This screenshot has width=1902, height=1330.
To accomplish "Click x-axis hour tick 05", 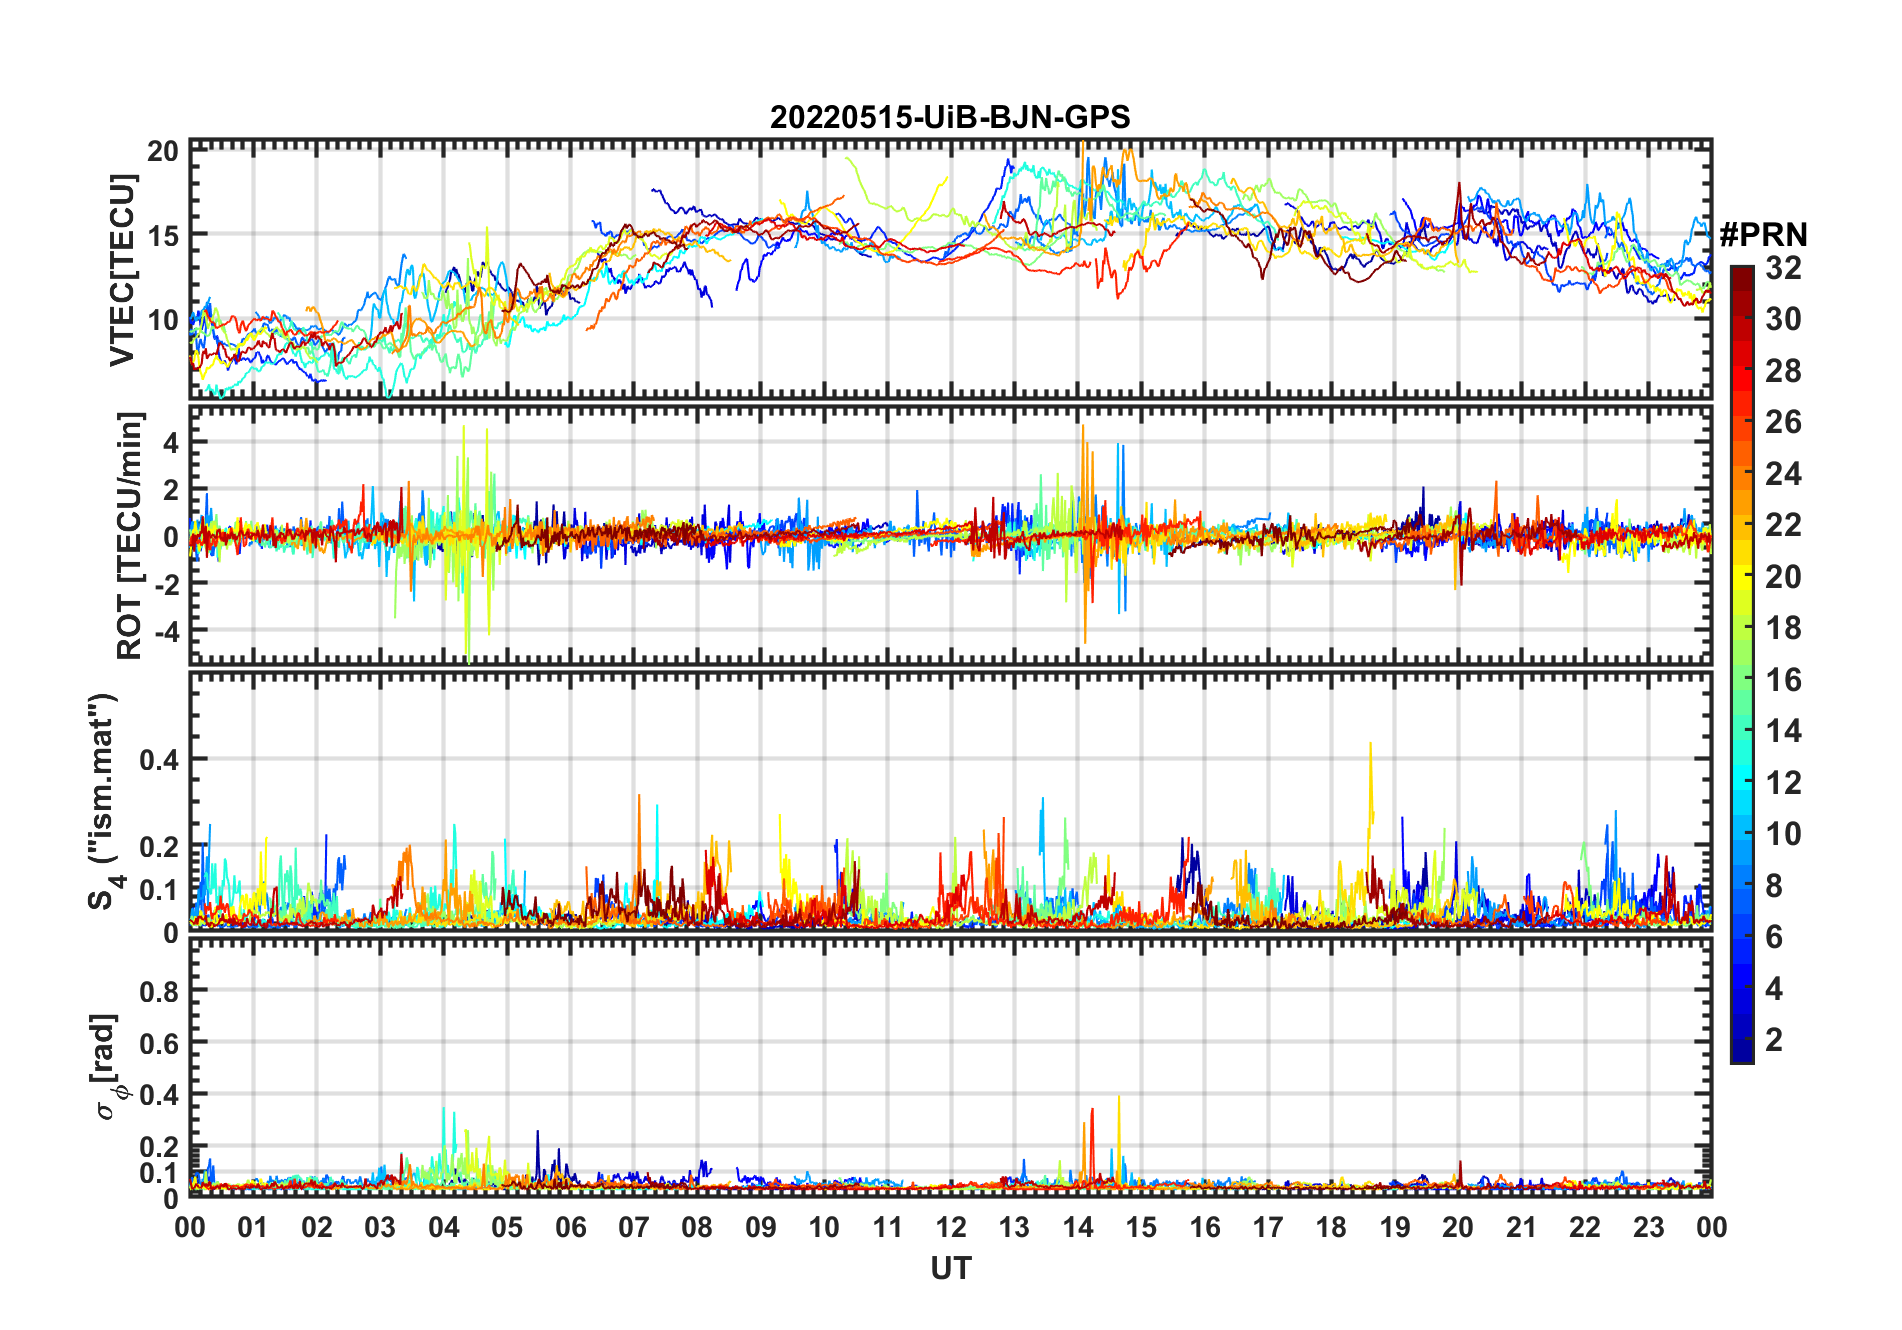I will point(507,1227).
